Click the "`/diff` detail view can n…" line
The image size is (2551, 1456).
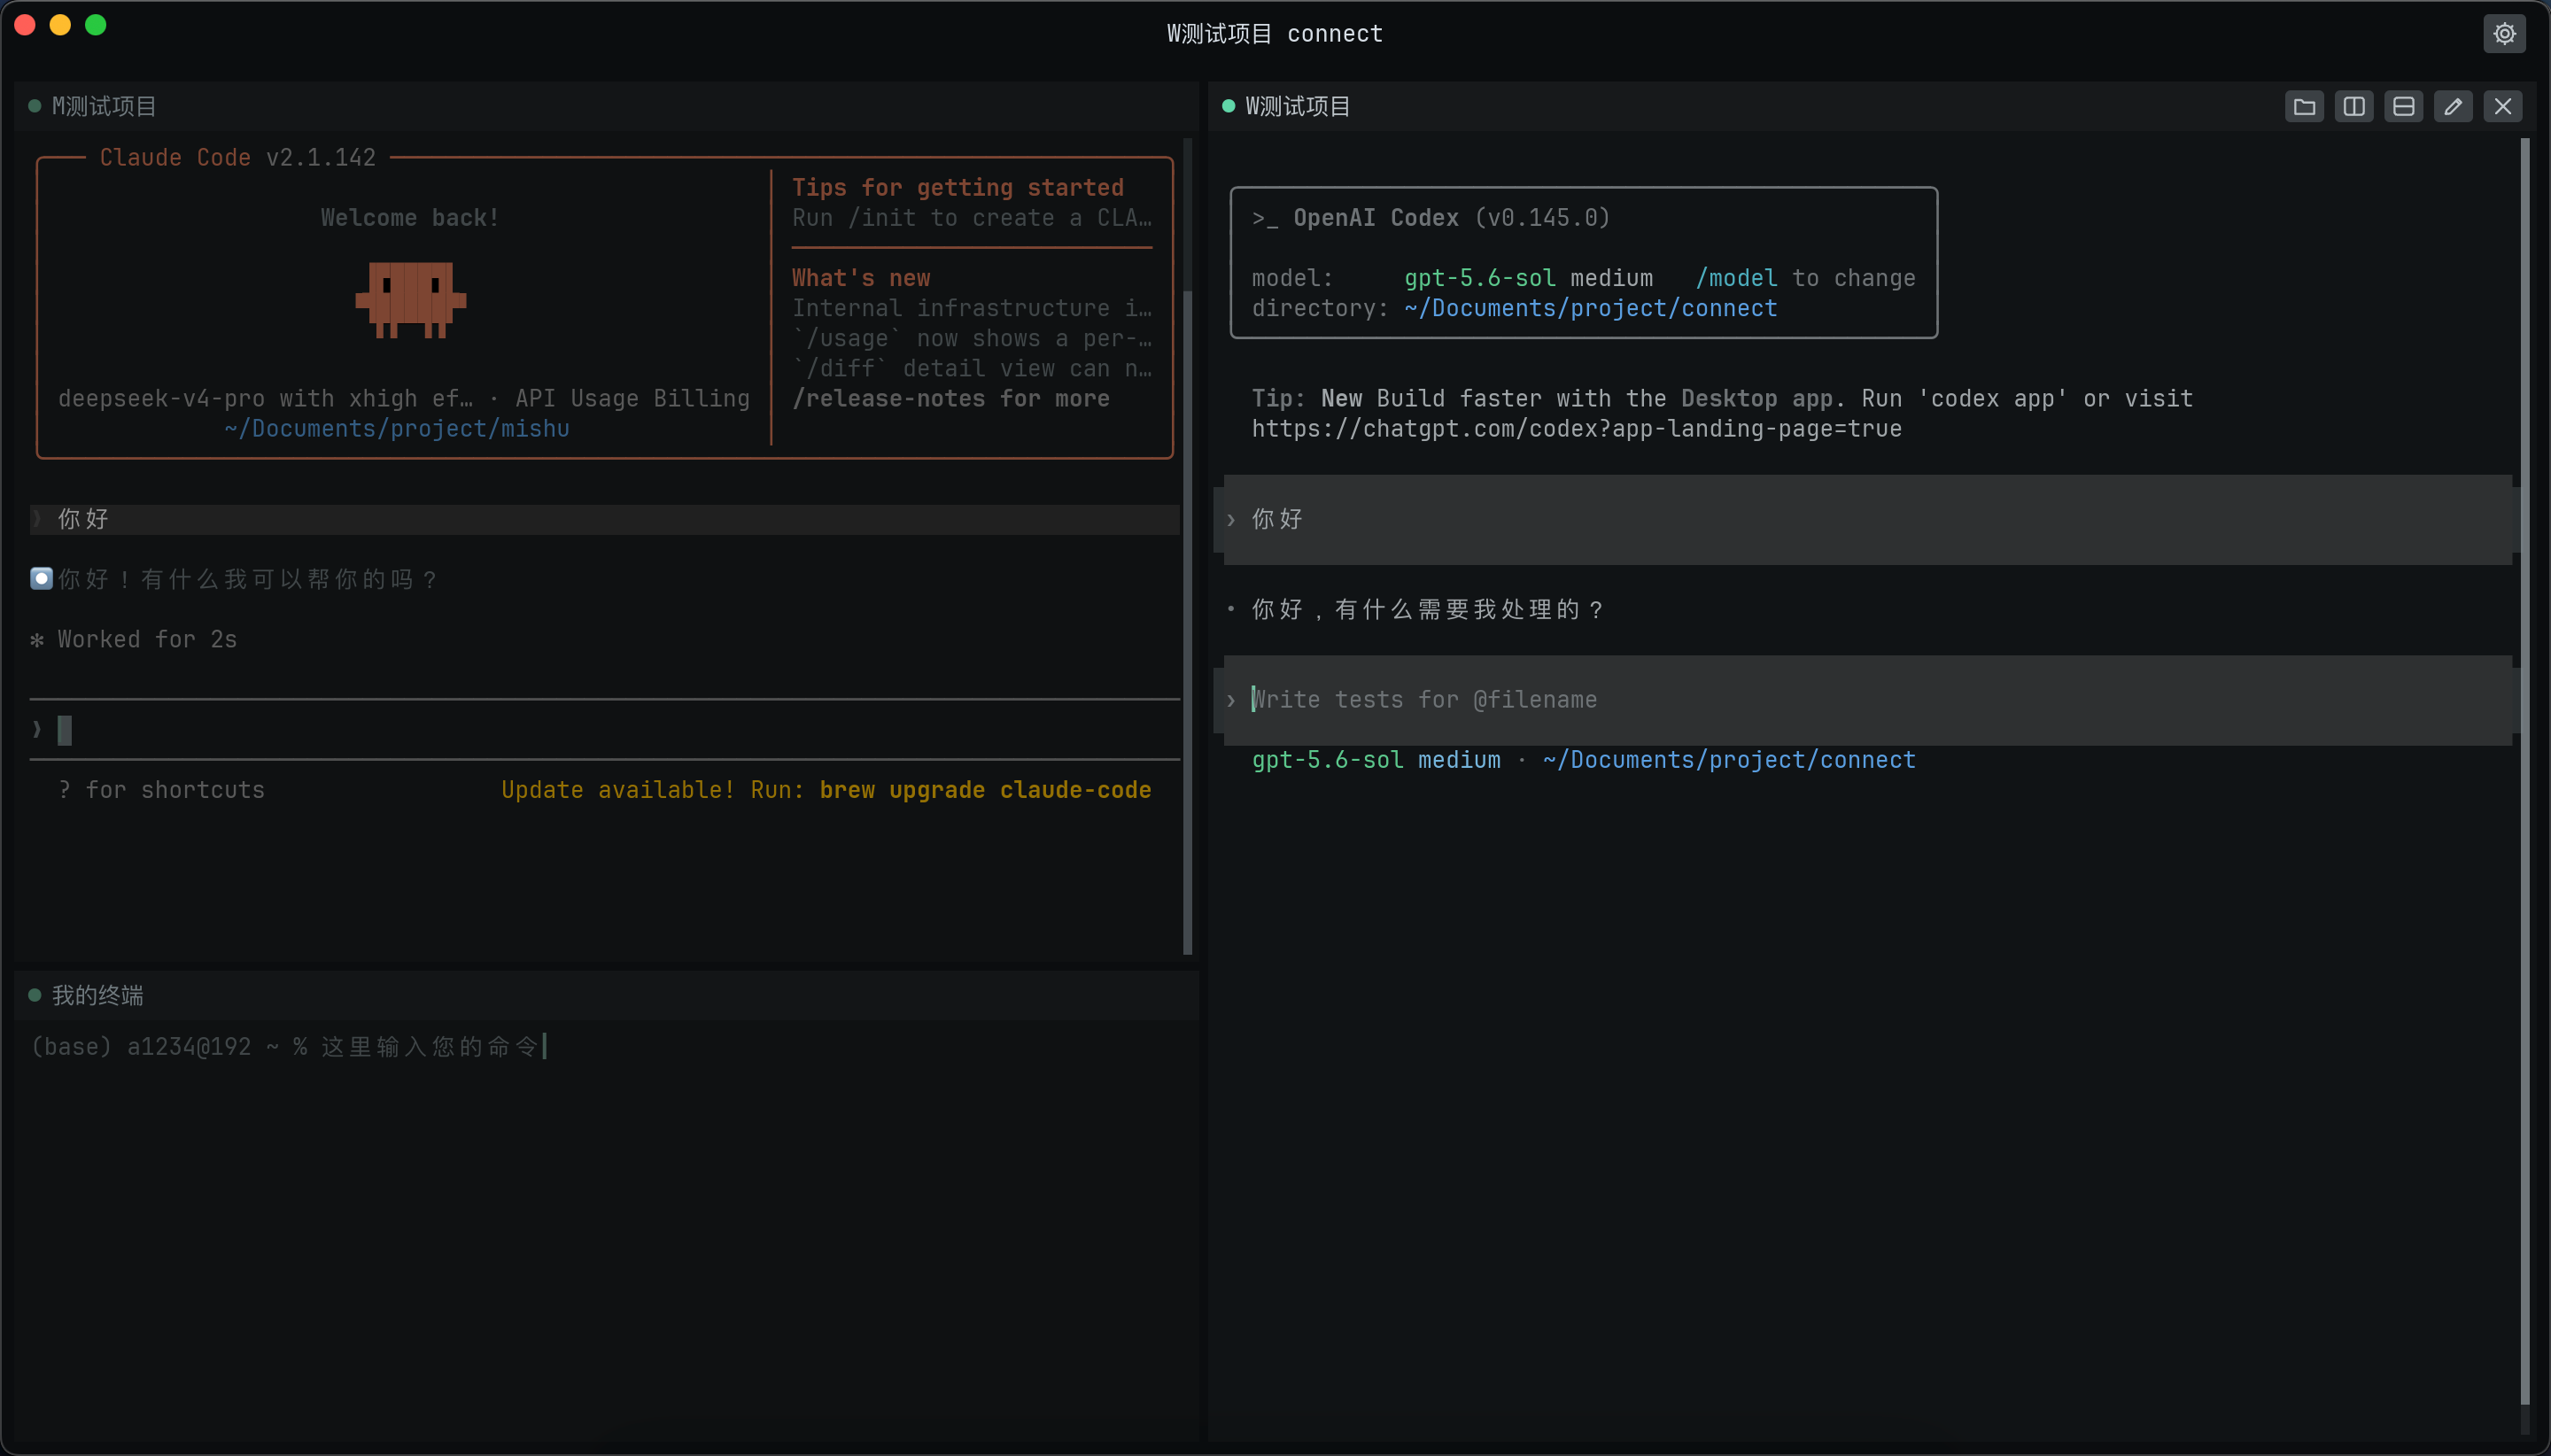tap(972, 369)
